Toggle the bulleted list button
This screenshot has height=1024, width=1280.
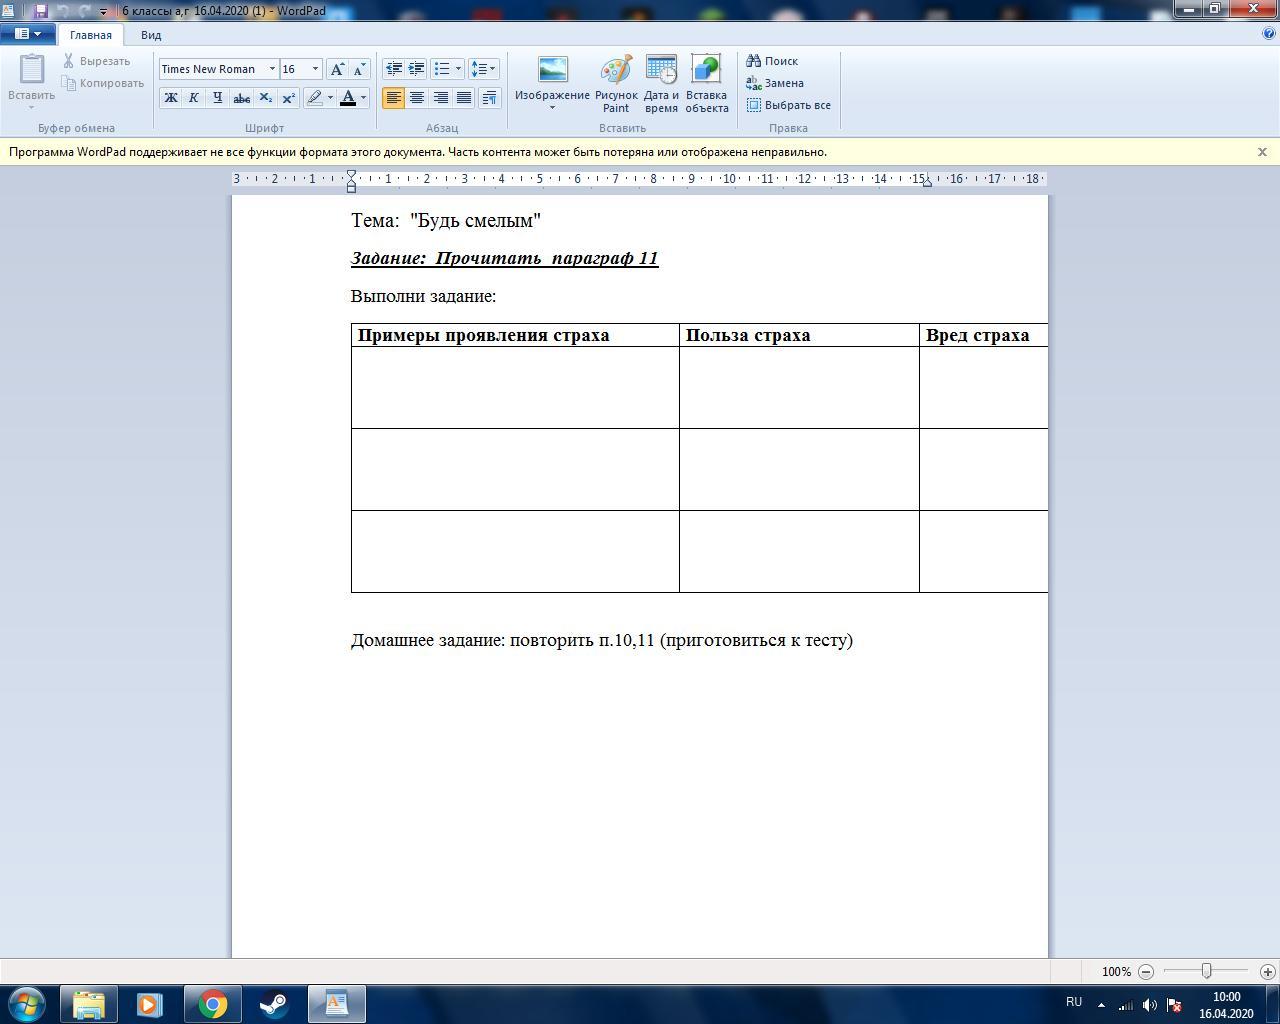coord(442,69)
